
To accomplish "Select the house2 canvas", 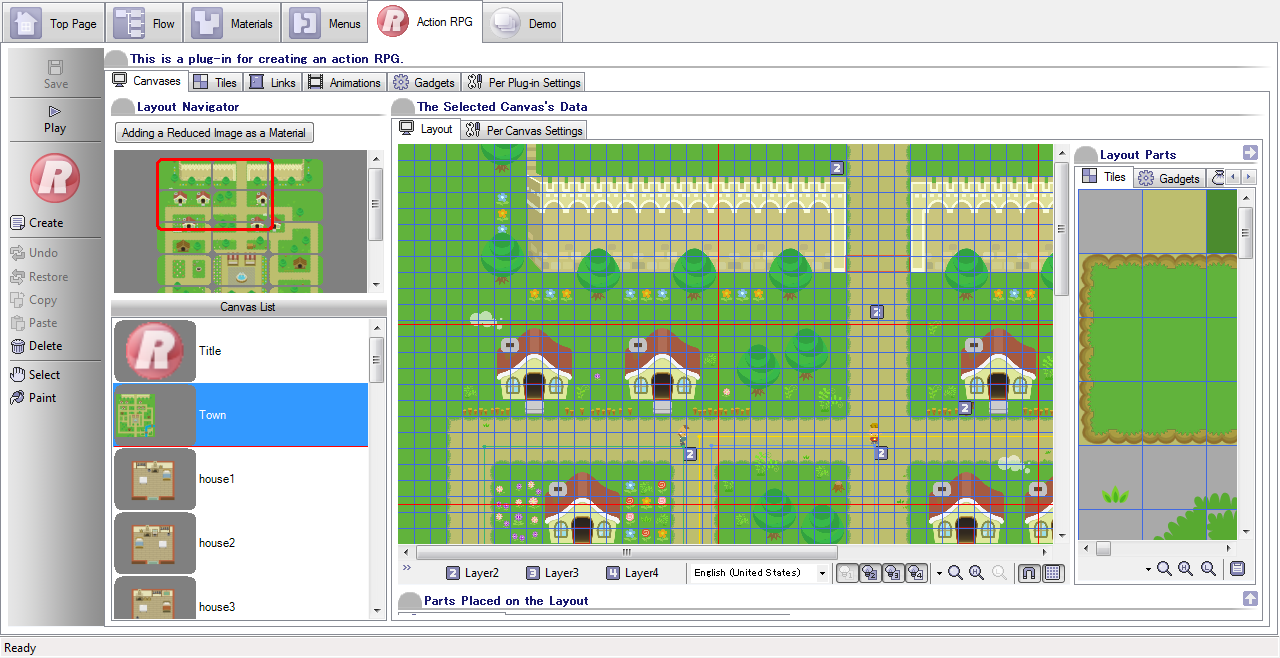I will [240, 543].
